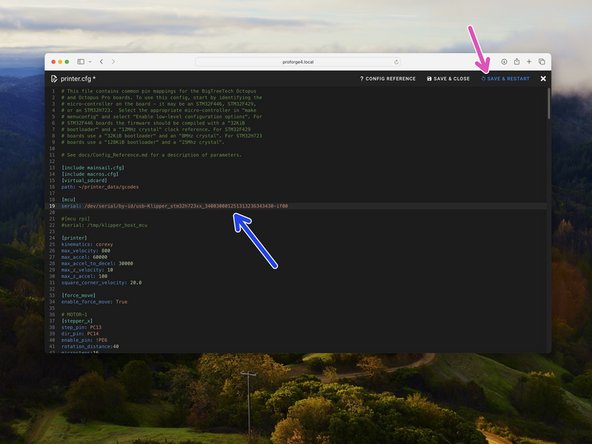592x444 pixels.
Task: Click the [force_move] section header
Action: click(79, 295)
